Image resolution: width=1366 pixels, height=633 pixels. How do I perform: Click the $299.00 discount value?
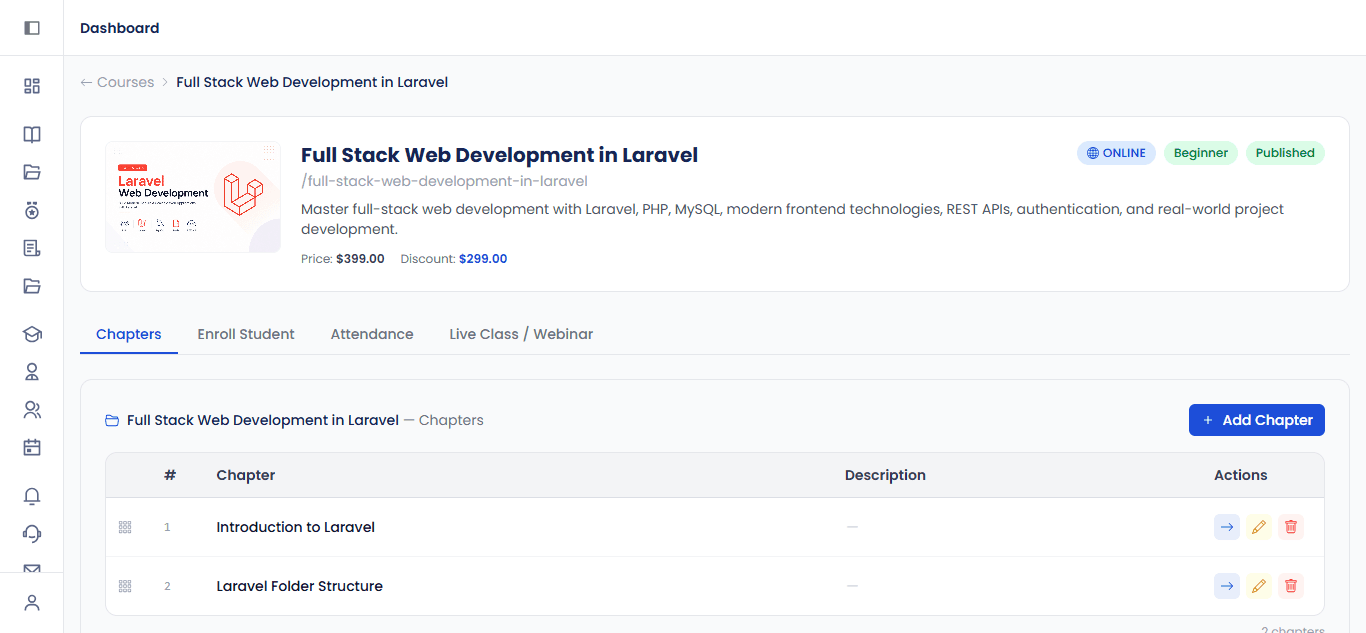pyautogui.click(x=483, y=259)
